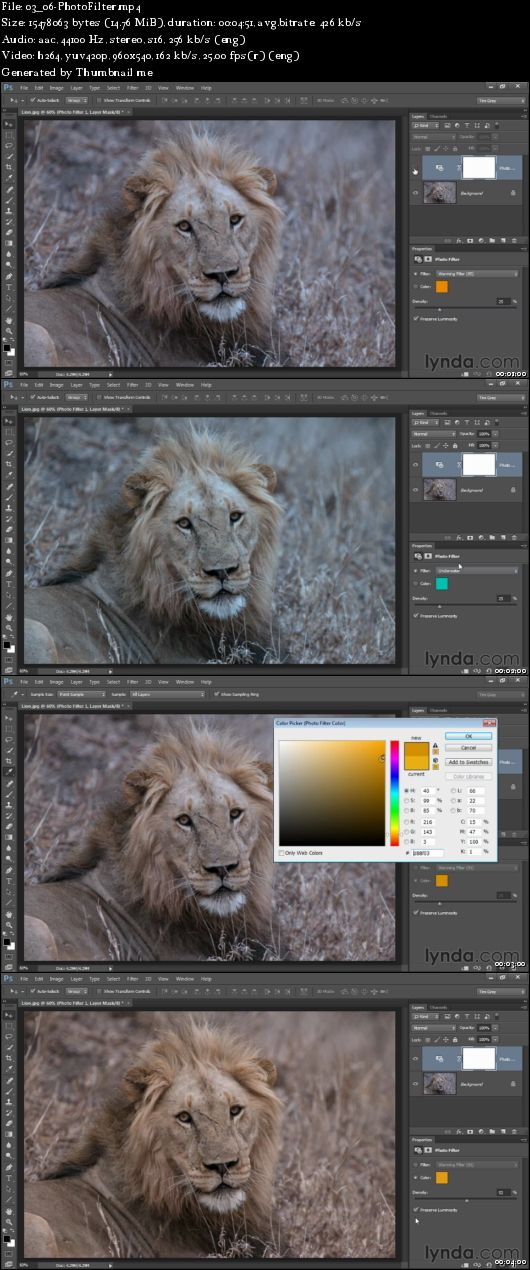This screenshot has height=1270, width=530.
Task: Toggle the Show Sampling Ring checkbox
Action: pos(216,694)
